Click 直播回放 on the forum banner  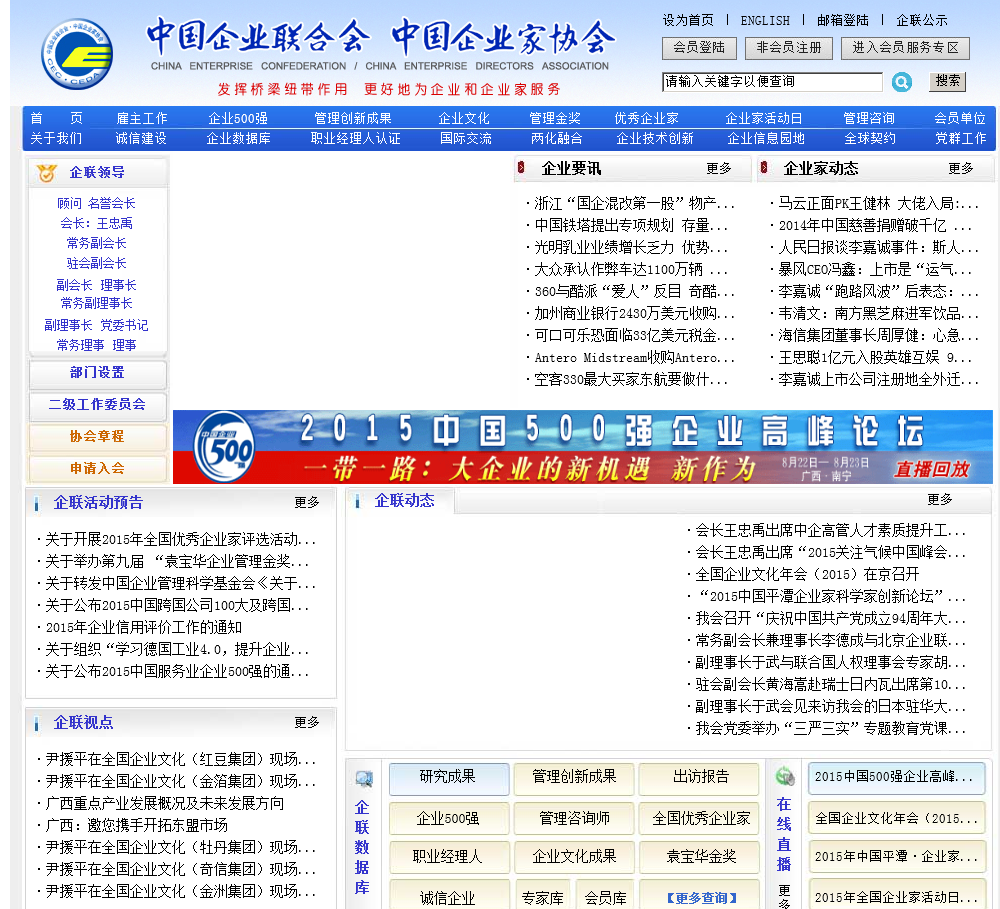(931, 469)
